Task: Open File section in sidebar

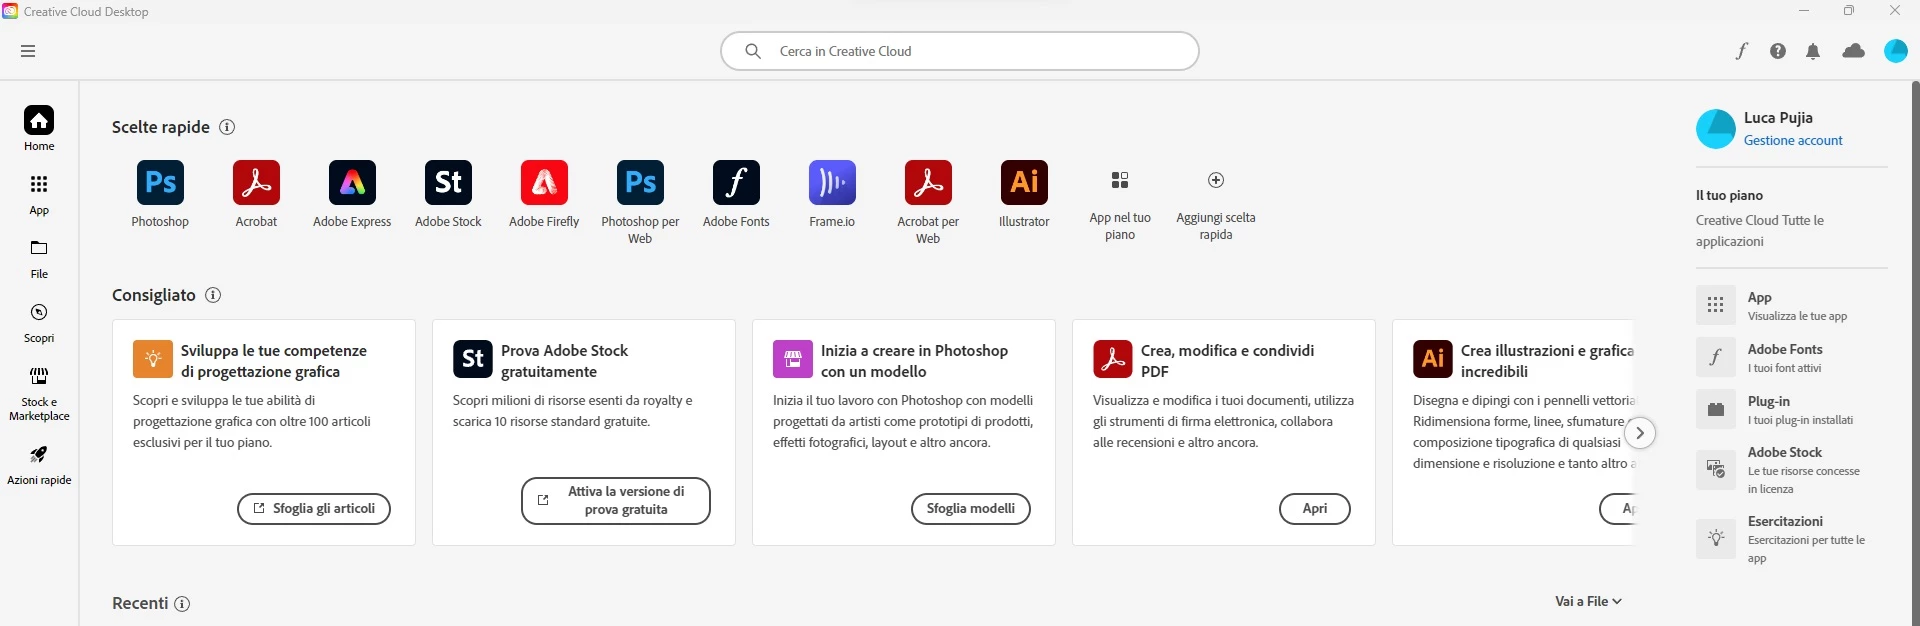Action: [39, 258]
